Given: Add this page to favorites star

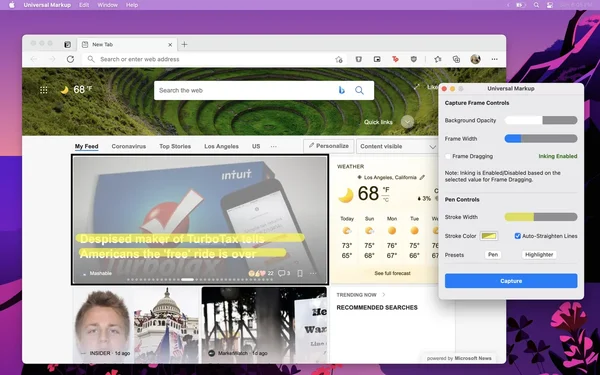Looking at the screenshot, I should click(x=339, y=59).
